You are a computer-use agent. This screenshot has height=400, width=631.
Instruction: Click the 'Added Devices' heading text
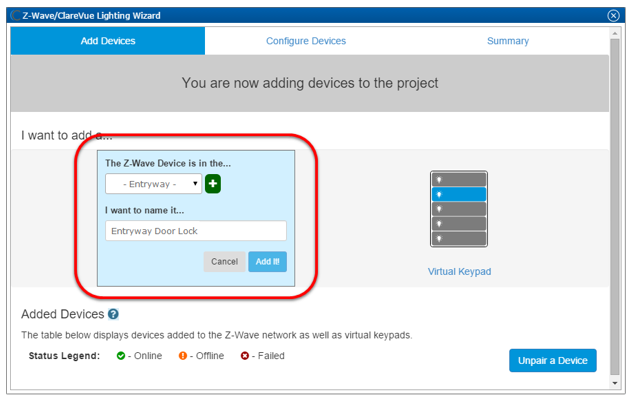[63, 314]
